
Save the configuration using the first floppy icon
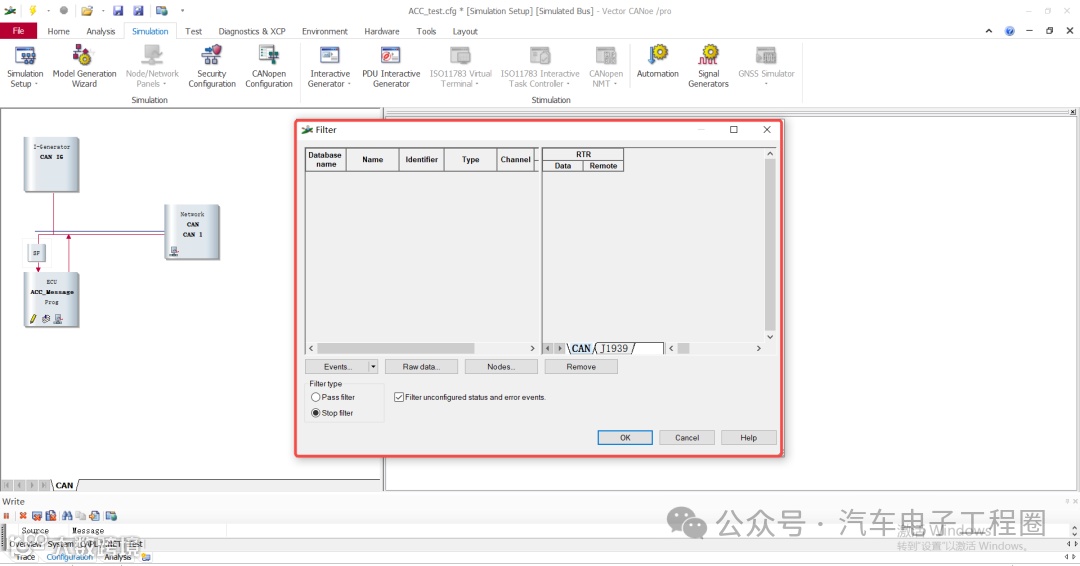118,10
